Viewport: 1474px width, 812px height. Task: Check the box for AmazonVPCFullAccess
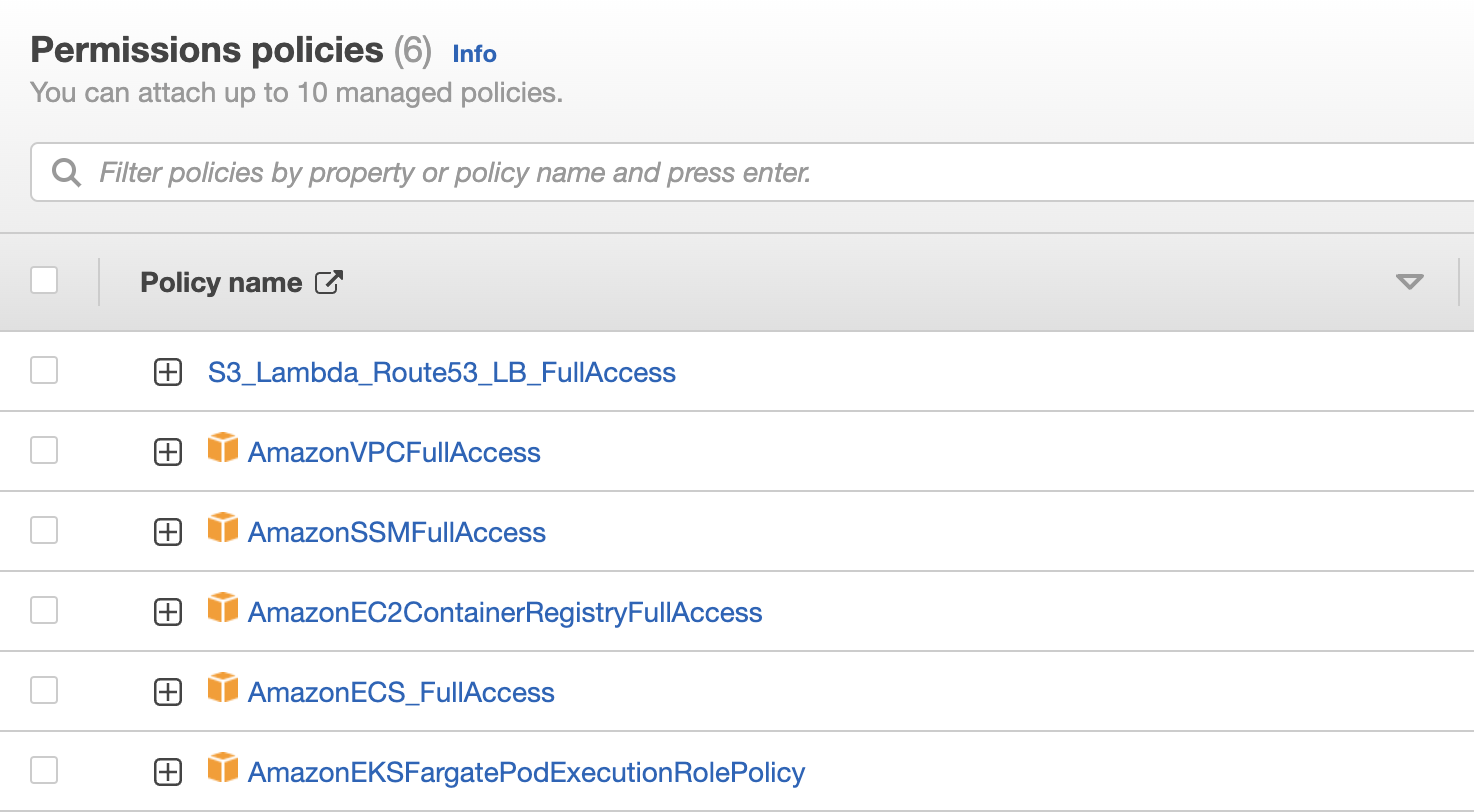pyautogui.click(x=44, y=451)
